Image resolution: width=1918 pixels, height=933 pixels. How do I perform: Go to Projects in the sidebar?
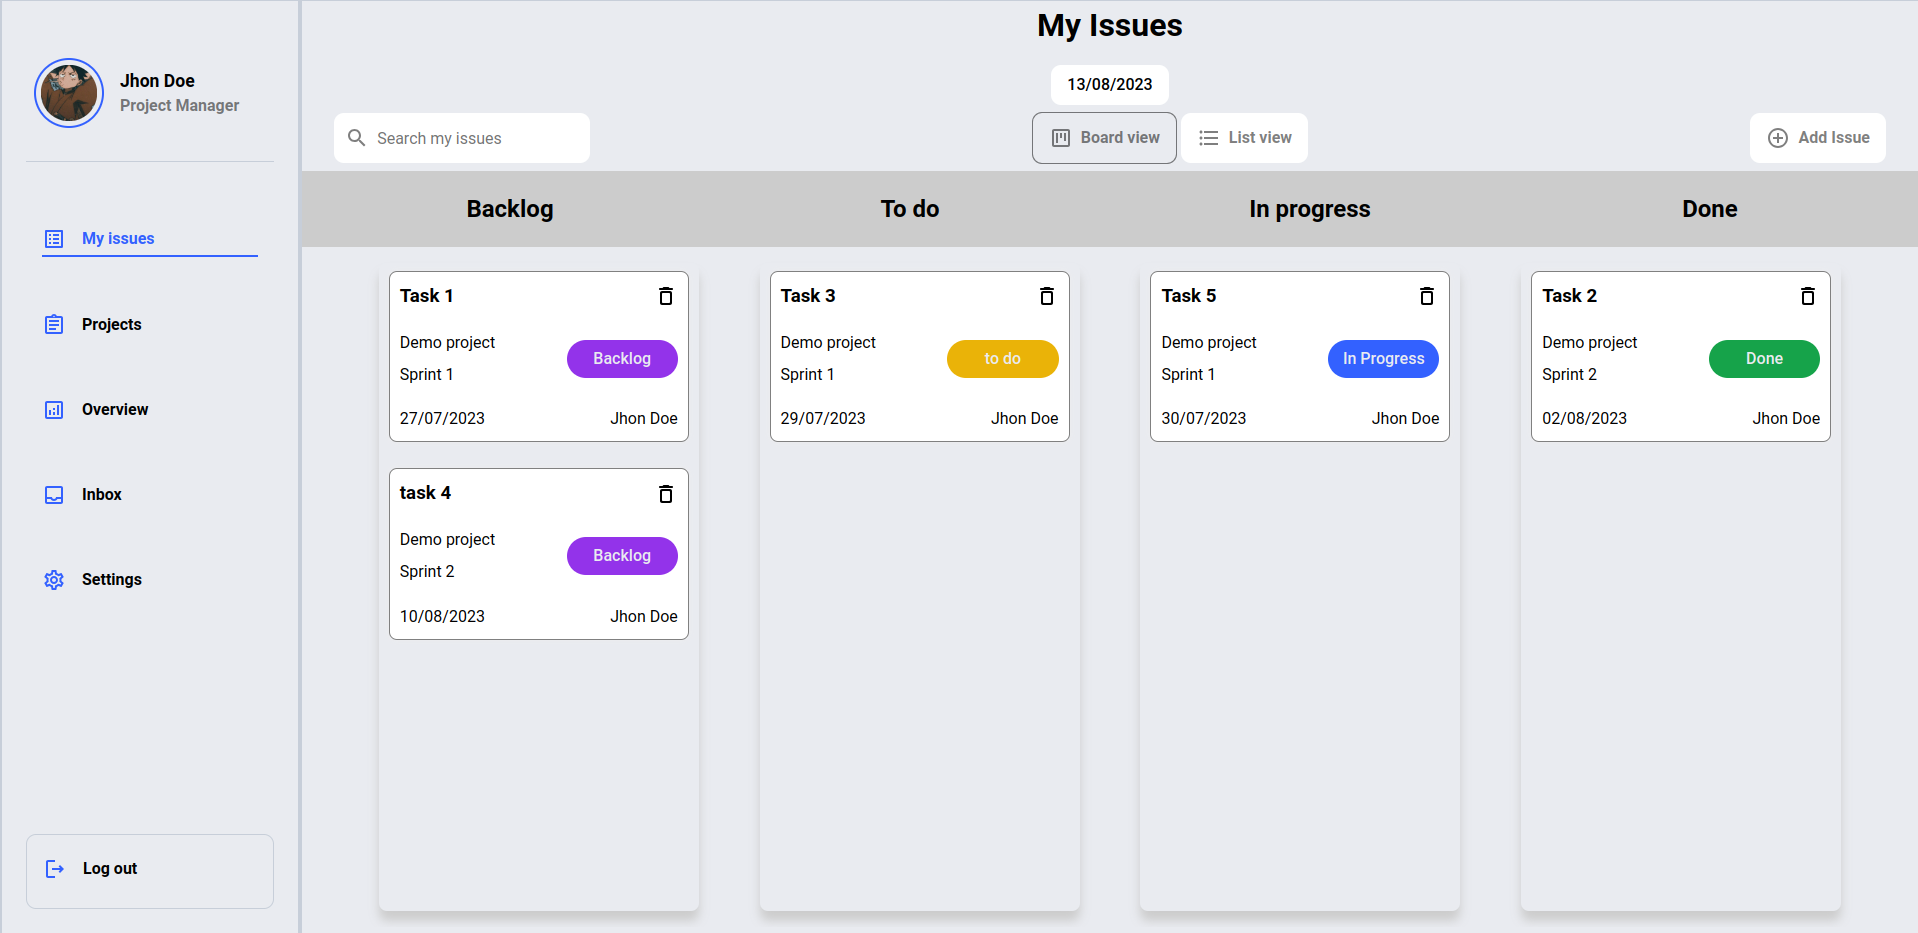pyautogui.click(x=111, y=325)
